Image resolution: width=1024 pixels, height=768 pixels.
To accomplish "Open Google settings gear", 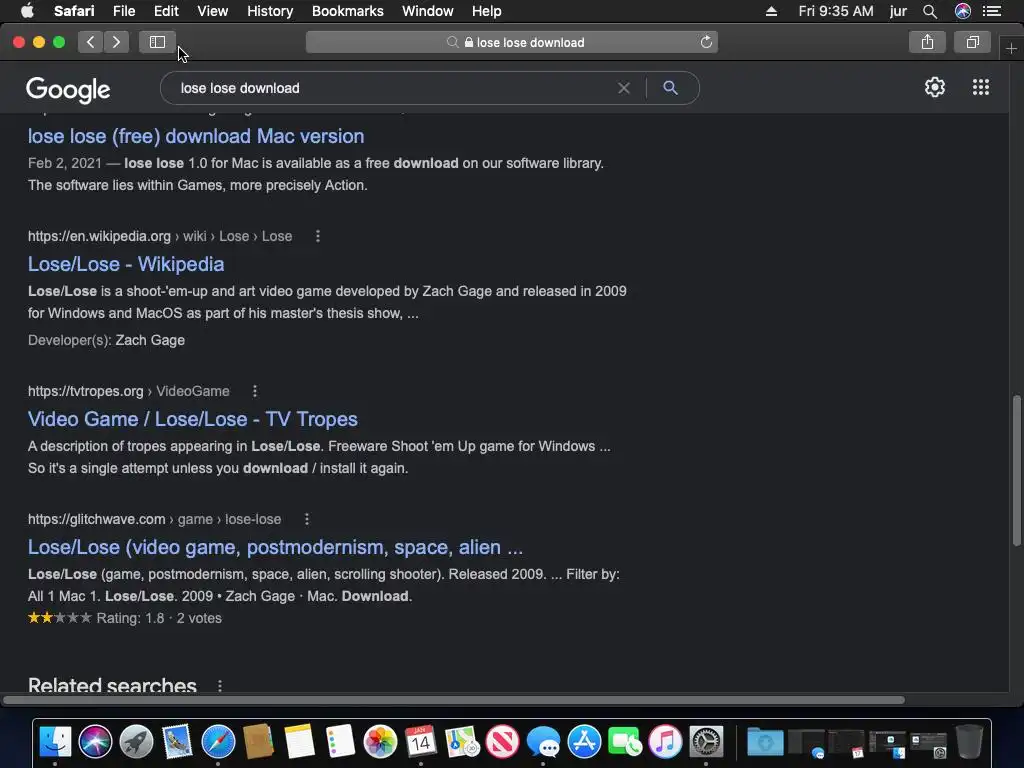I will coord(935,88).
